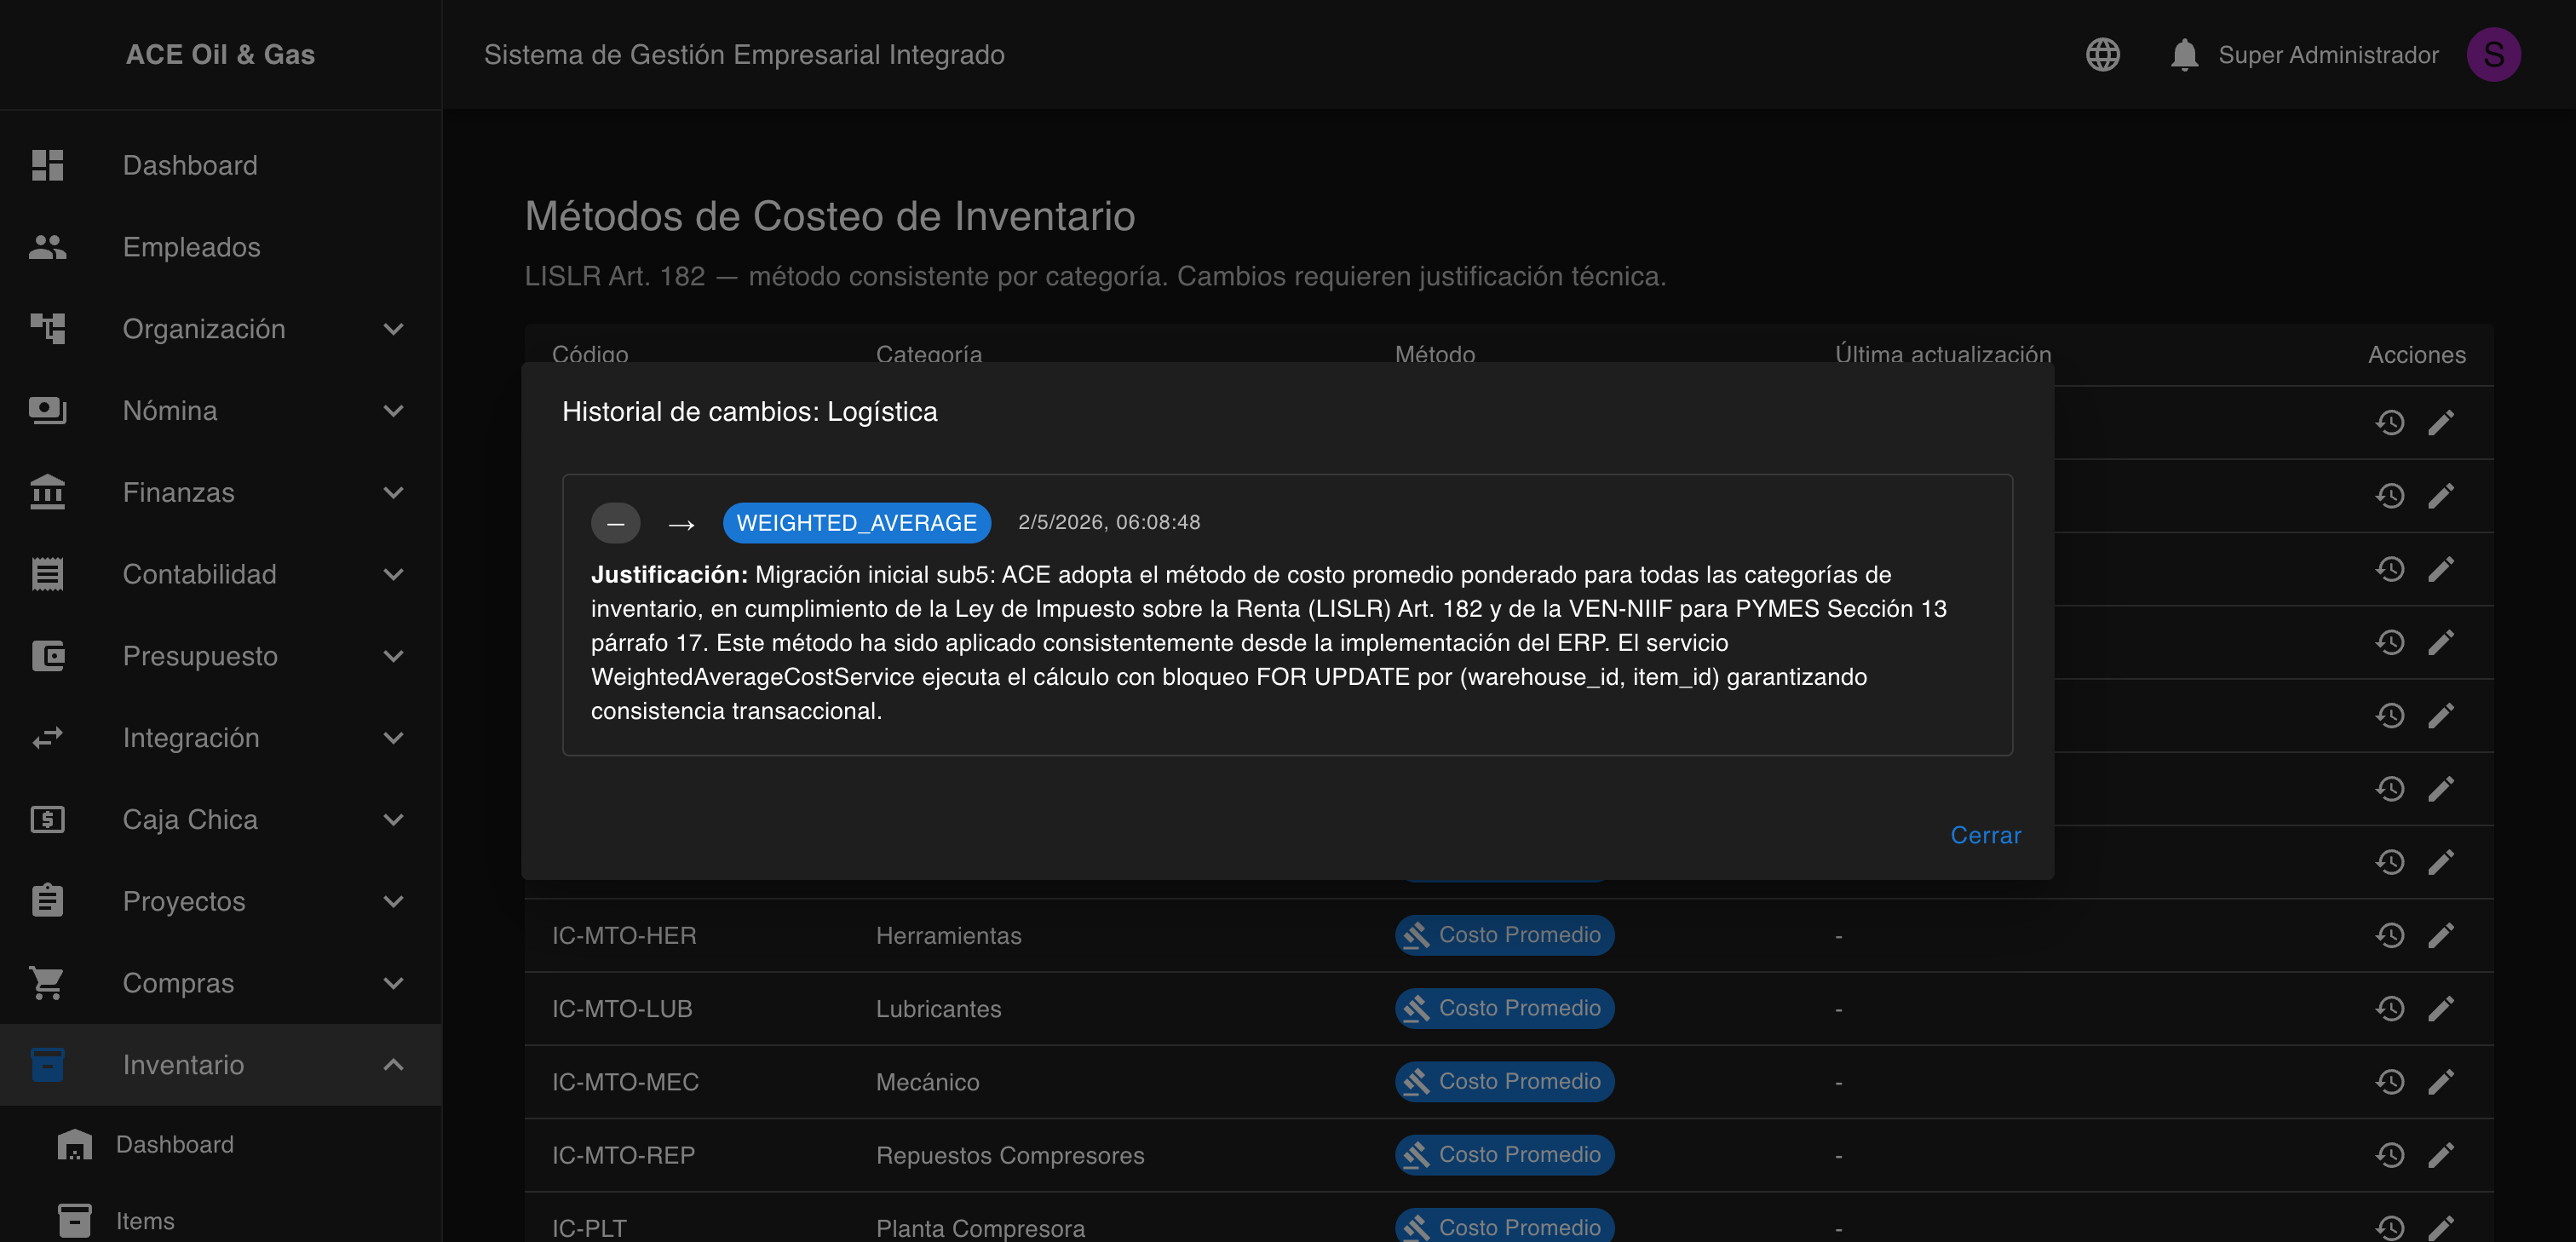Image resolution: width=2576 pixels, height=1242 pixels.
Task: Click the Planta Compresora category cell
Action: coord(980,1228)
